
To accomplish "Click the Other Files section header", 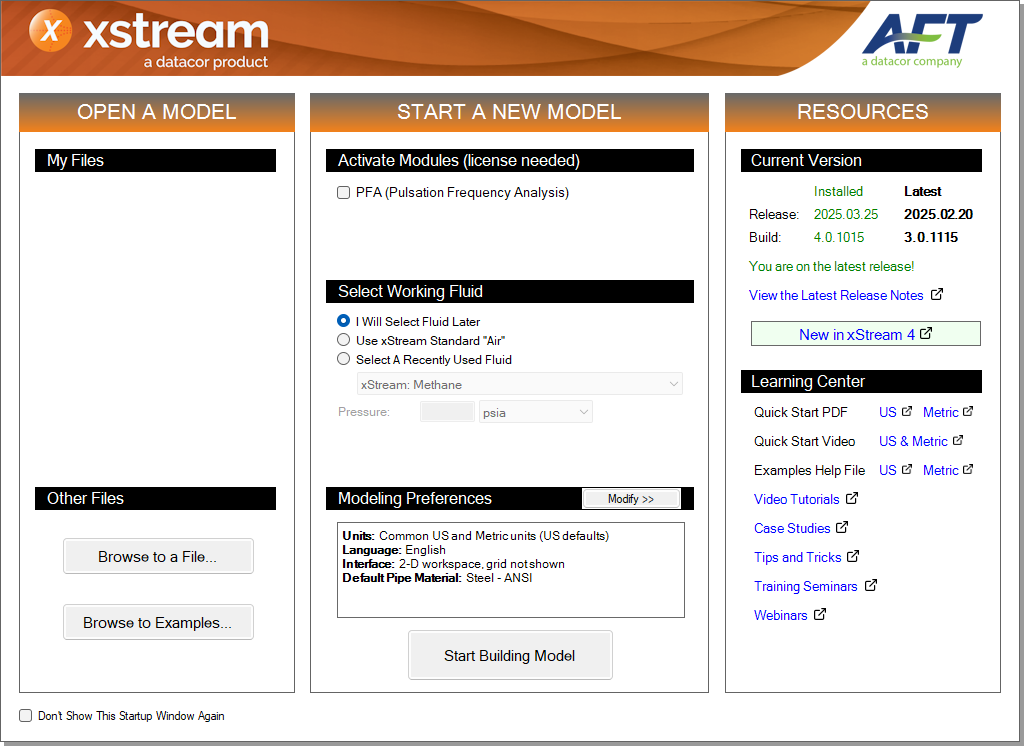I will (x=155, y=498).
